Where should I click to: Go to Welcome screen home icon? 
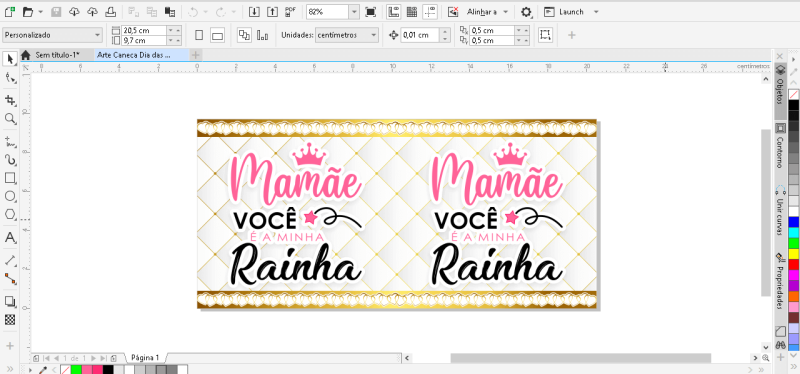coord(26,55)
